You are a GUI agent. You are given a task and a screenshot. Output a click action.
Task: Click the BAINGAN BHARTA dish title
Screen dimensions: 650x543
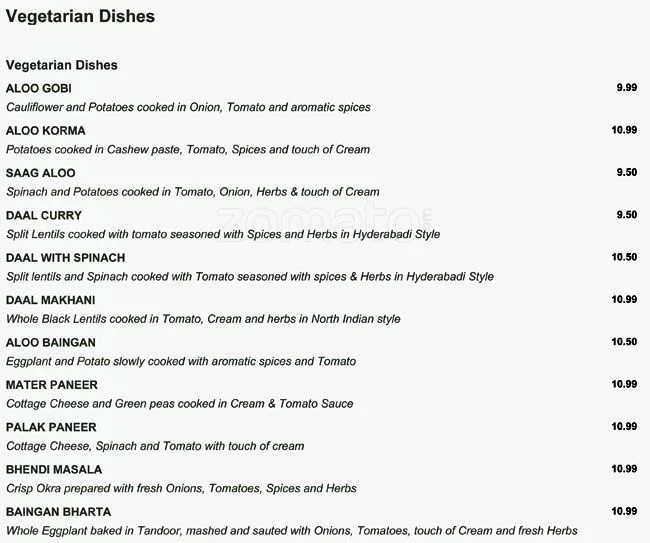click(58, 511)
